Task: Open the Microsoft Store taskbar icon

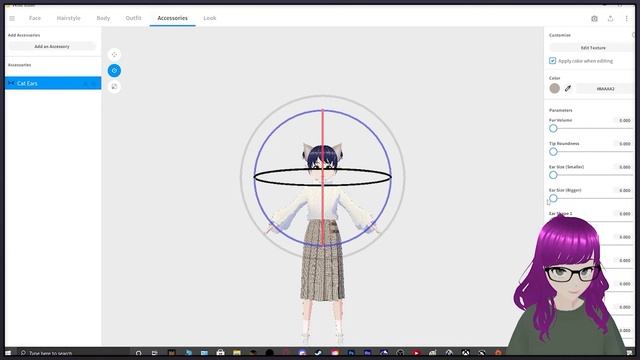Action: click(220, 353)
